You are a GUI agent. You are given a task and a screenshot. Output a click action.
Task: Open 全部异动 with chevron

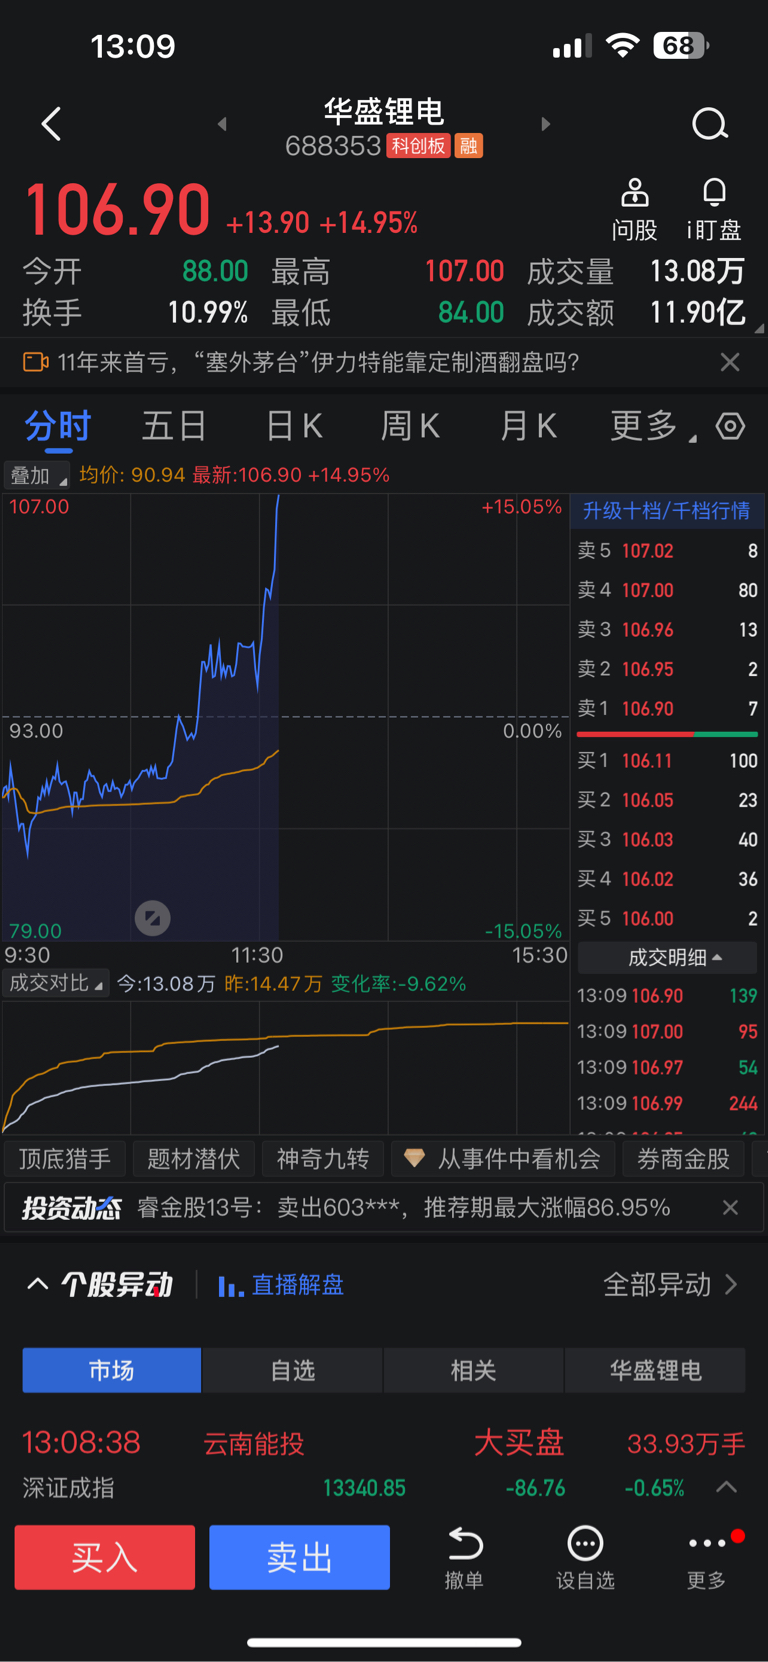[x=671, y=1284]
